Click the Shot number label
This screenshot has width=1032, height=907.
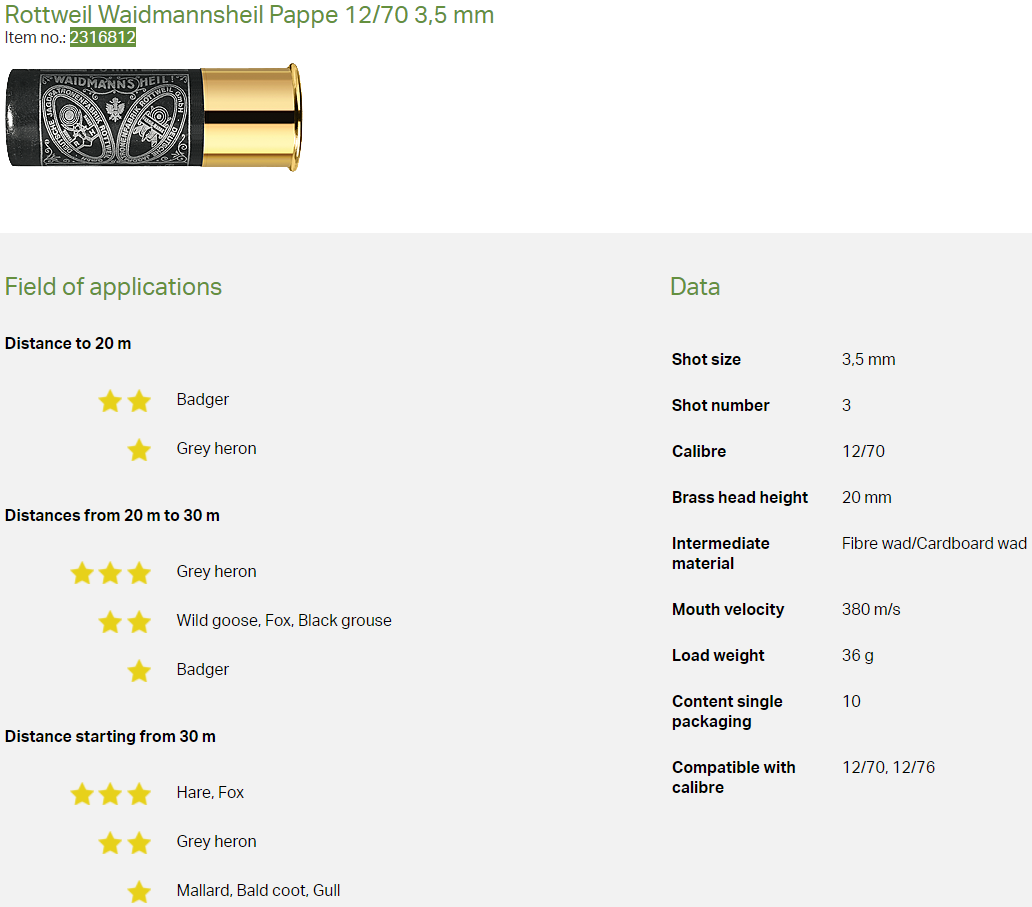pos(721,405)
